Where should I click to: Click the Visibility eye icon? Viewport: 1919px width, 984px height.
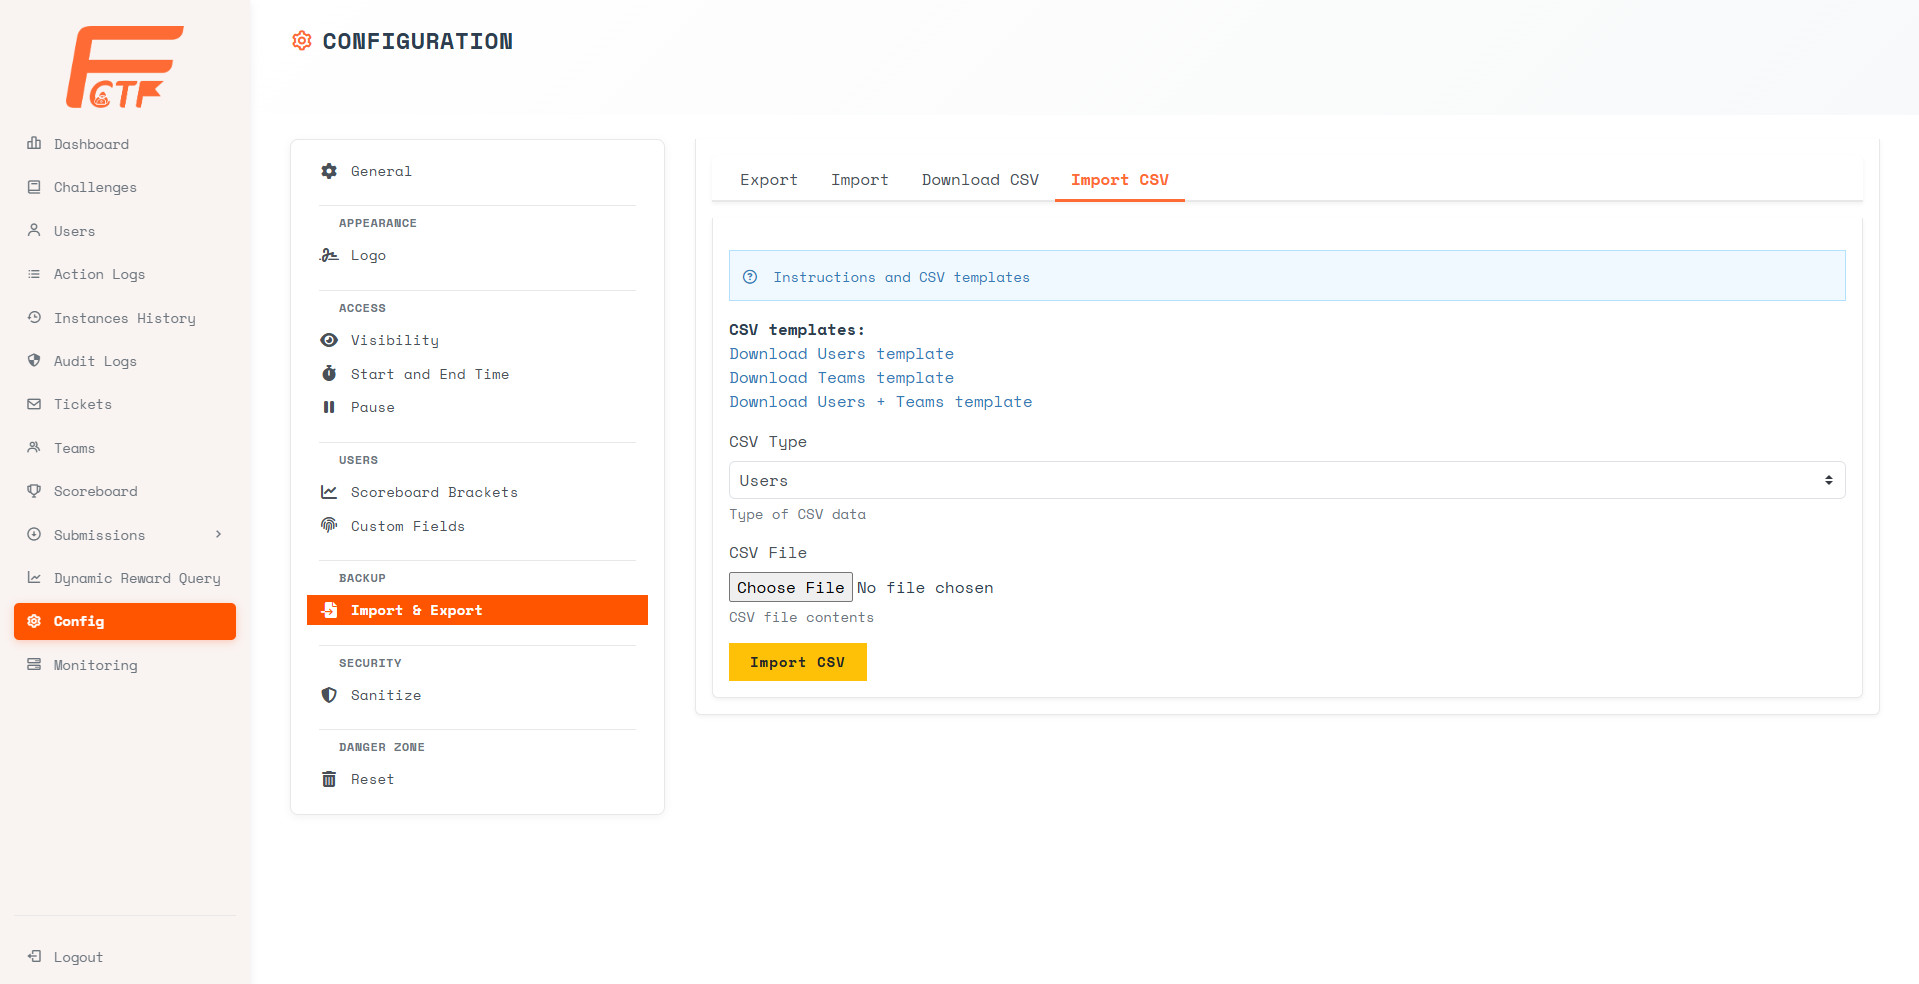[329, 340]
